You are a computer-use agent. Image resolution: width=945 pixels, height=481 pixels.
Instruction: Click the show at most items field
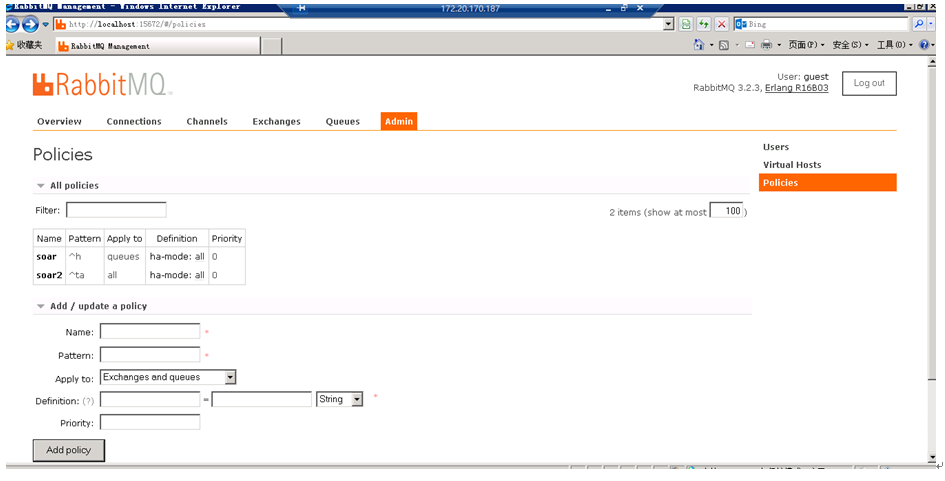[726, 210]
